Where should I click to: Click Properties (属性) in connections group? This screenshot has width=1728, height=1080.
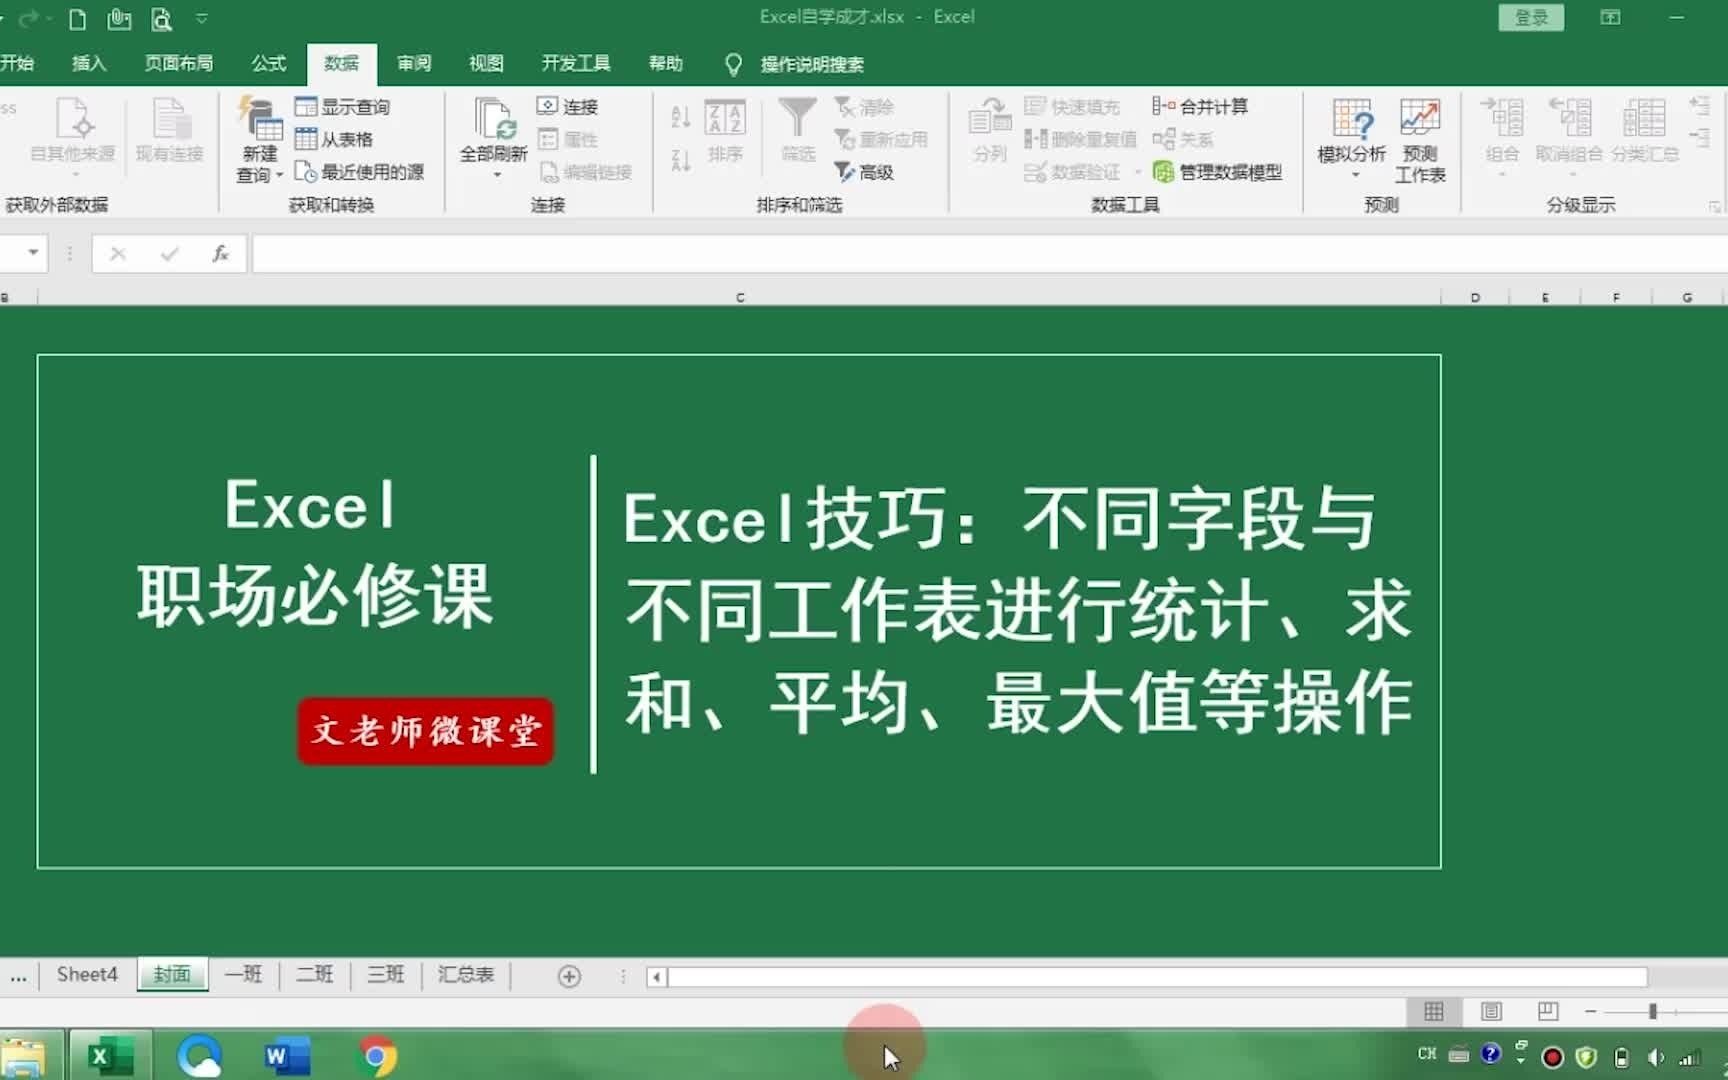(567, 139)
